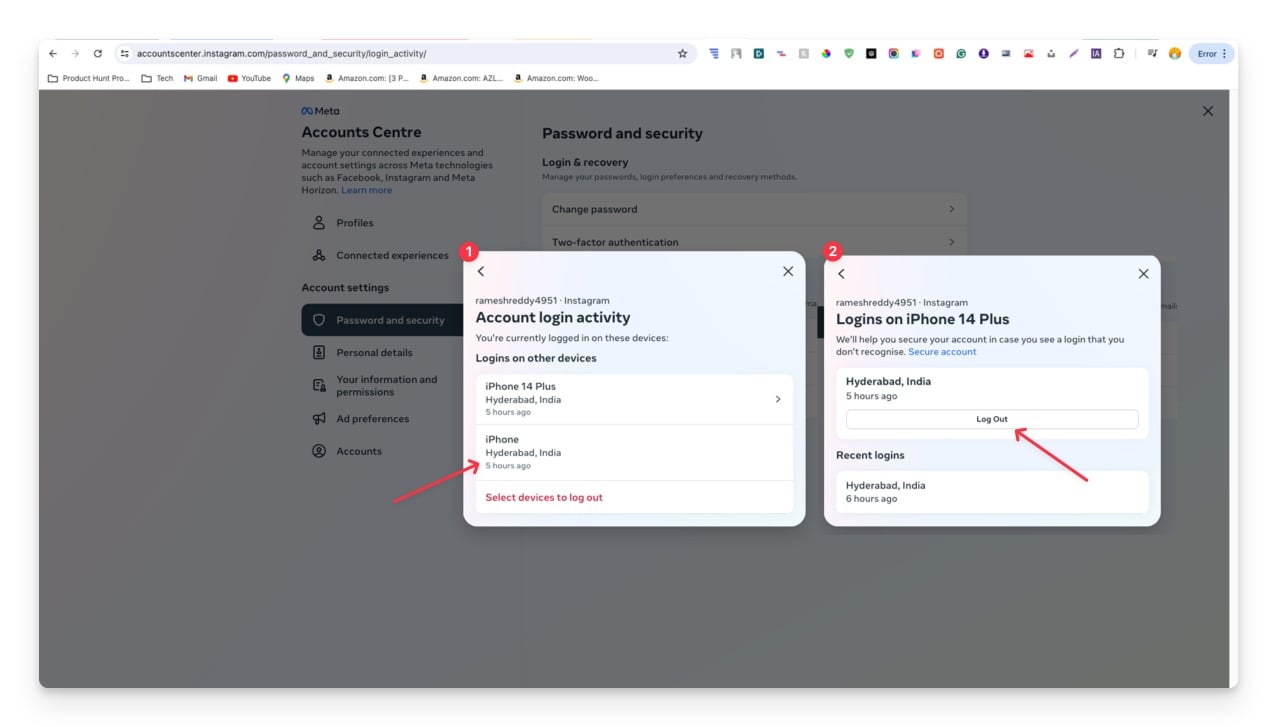The height and width of the screenshot is (727, 1277).
Task: Click the Learn more link
Action: tap(366, 190)
